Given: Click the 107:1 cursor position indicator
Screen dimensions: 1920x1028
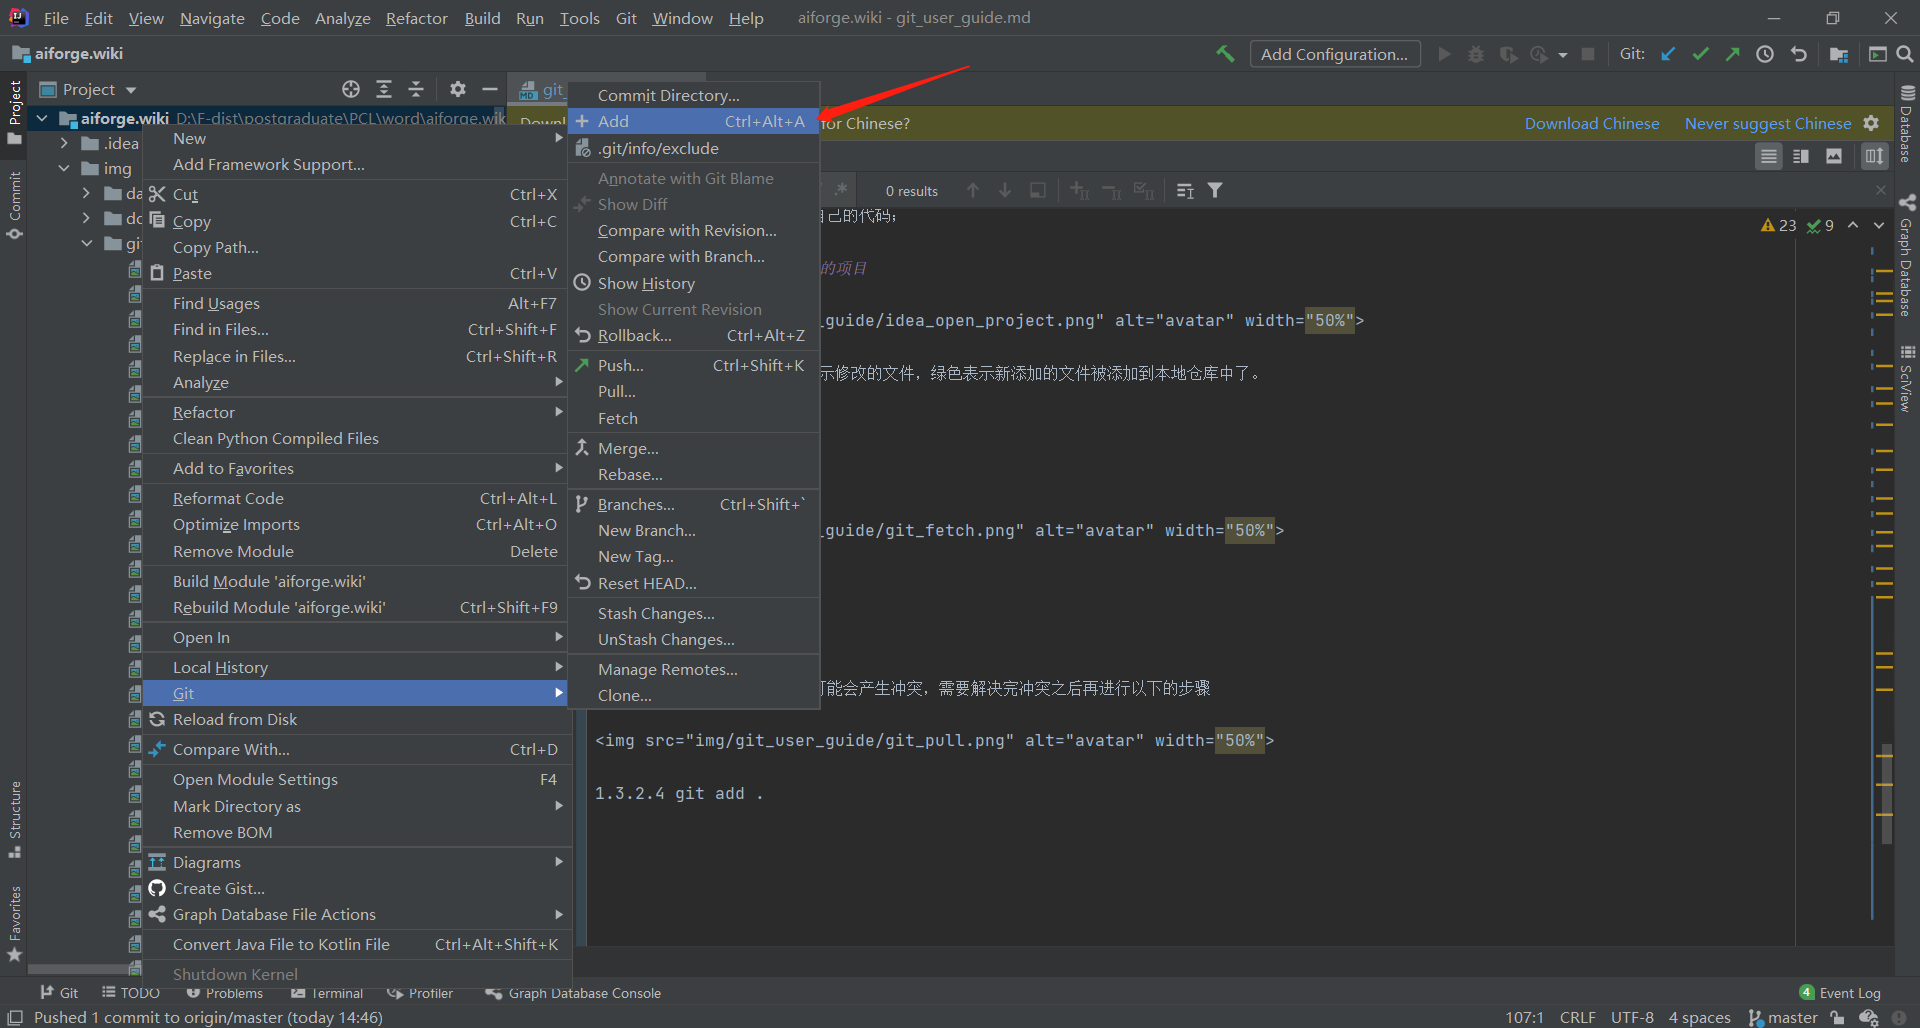Looking at the screenshot, I should click(x=1524, y=1017).
